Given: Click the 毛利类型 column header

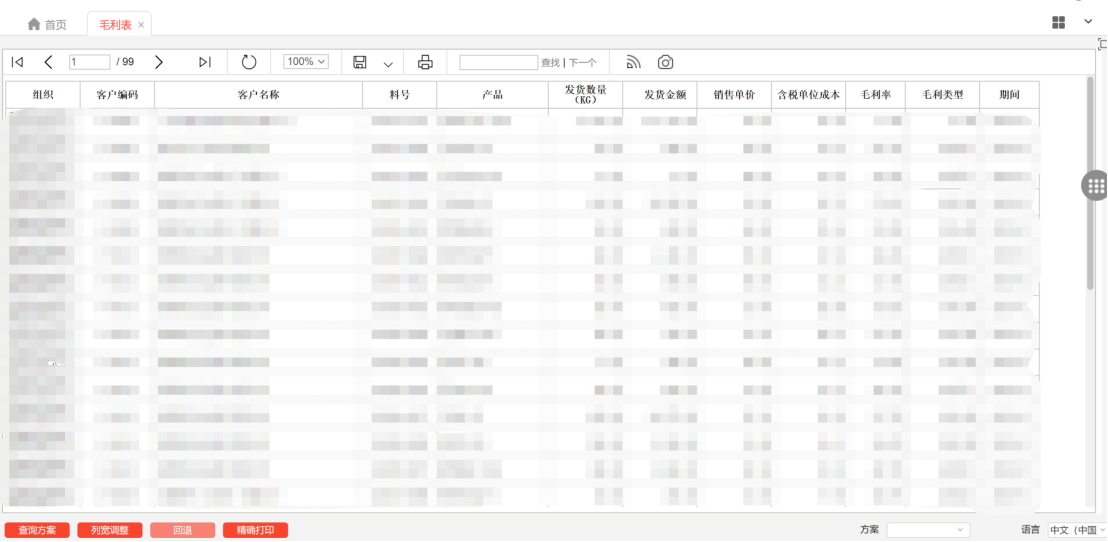Looking at the screenshot, I should [x=943, y=95].
